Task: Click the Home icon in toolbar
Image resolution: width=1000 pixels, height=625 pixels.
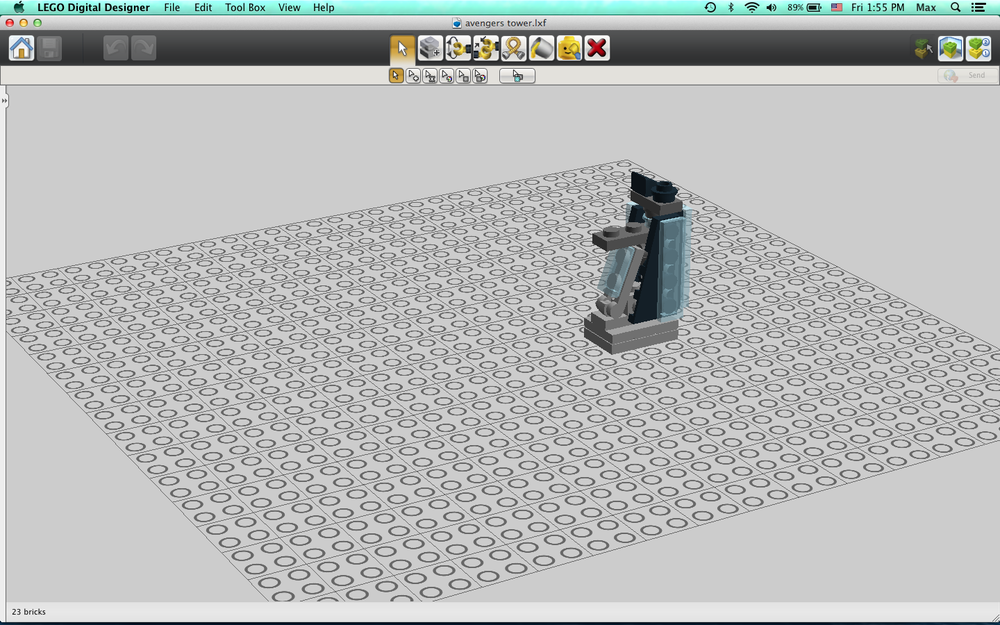Action: coord(22,48)
